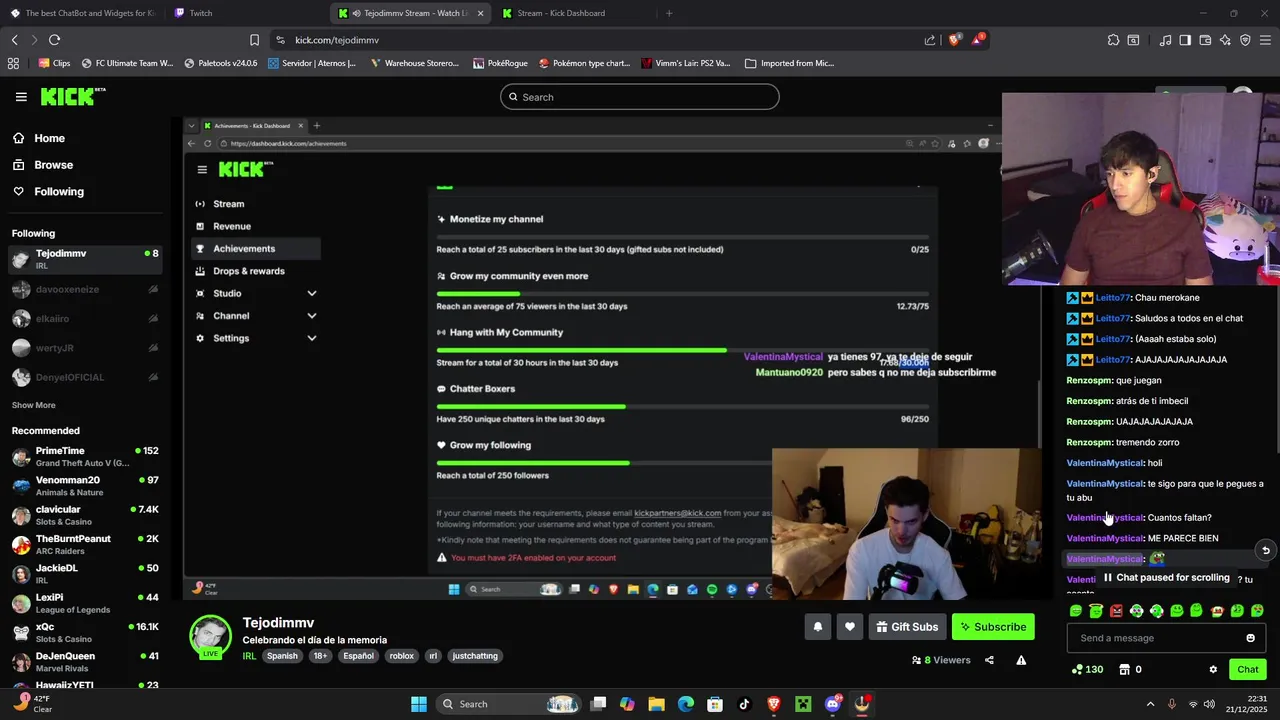This screenshot has width=1280, height=720.
Task: Open Brave Rewards triangle icon
Action: click(977, 40)
